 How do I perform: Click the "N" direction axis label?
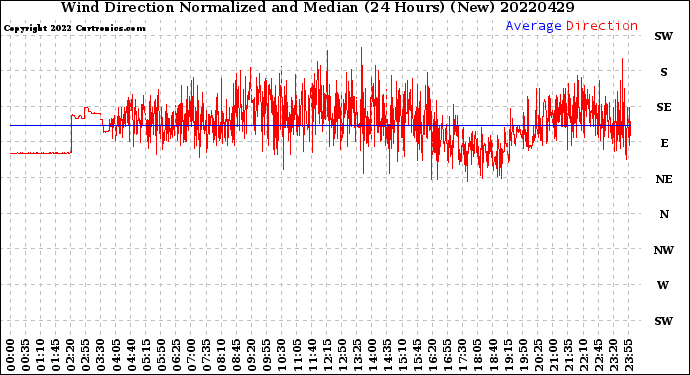[x=664, y=214]
